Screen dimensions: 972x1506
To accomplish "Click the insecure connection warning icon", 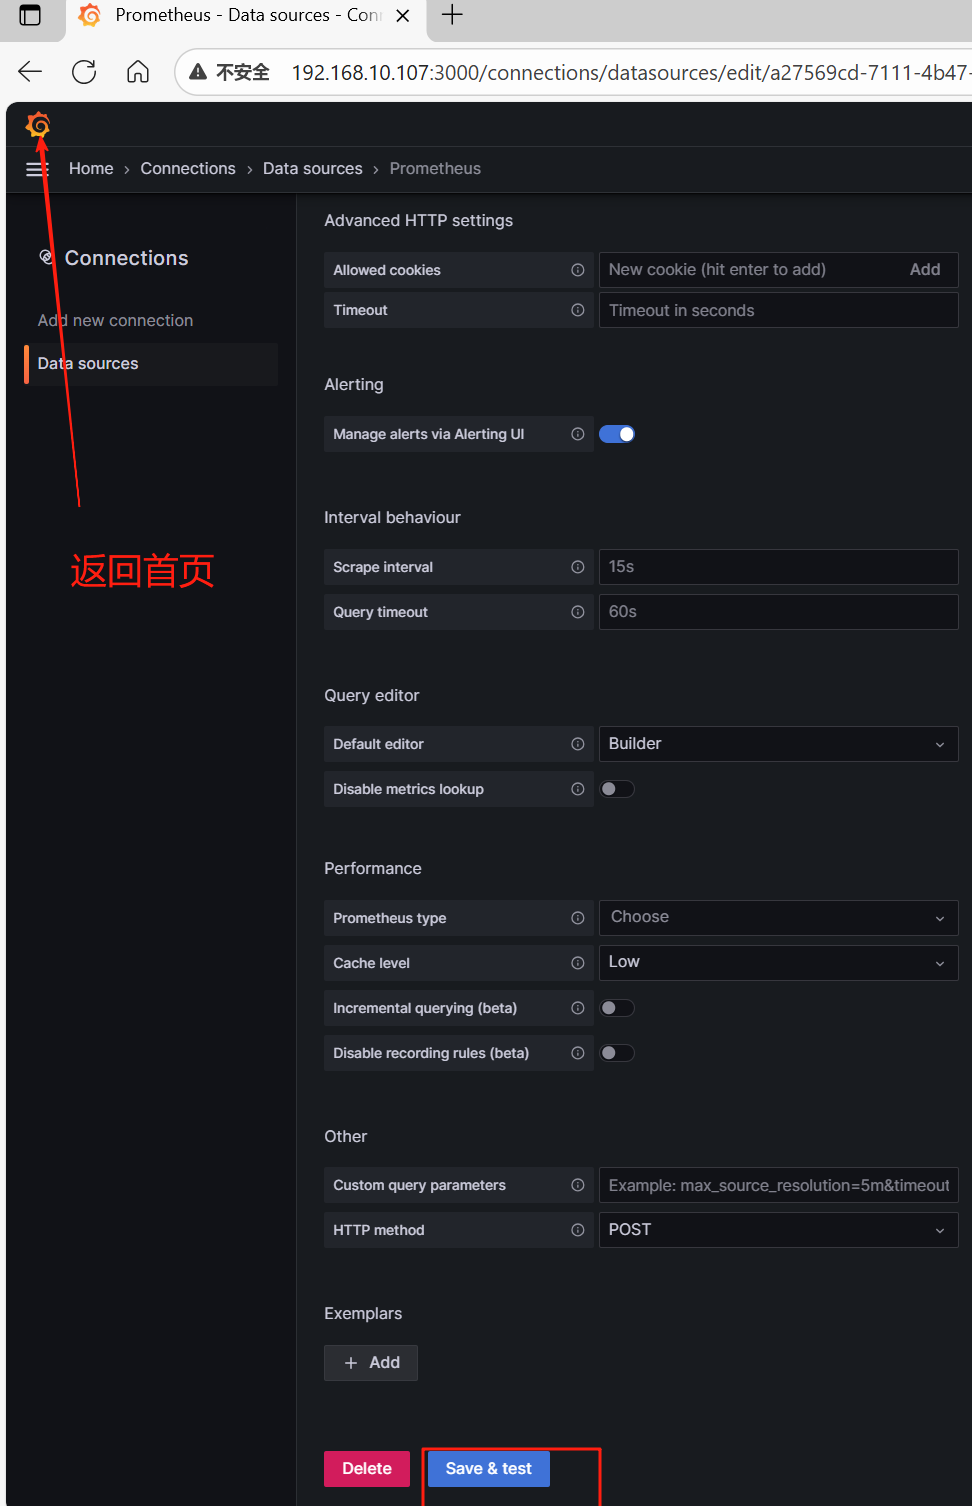I will pos(198,72).
